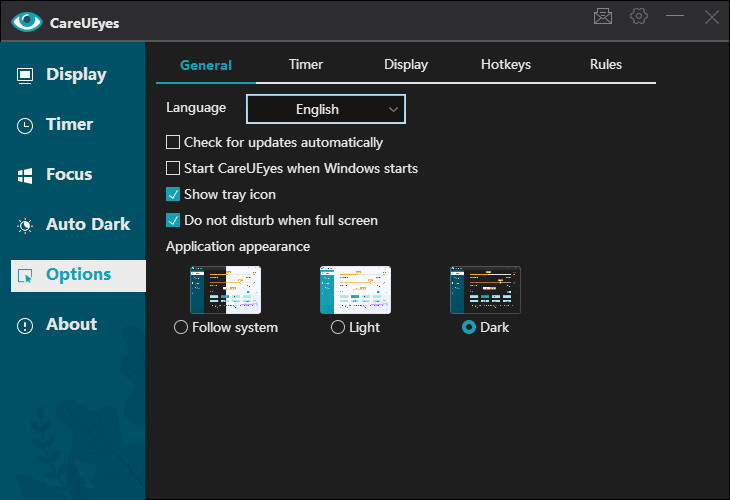Enable Check for updates automatically
This screenshot has height=500, width=730.
[x=173, y=142]
